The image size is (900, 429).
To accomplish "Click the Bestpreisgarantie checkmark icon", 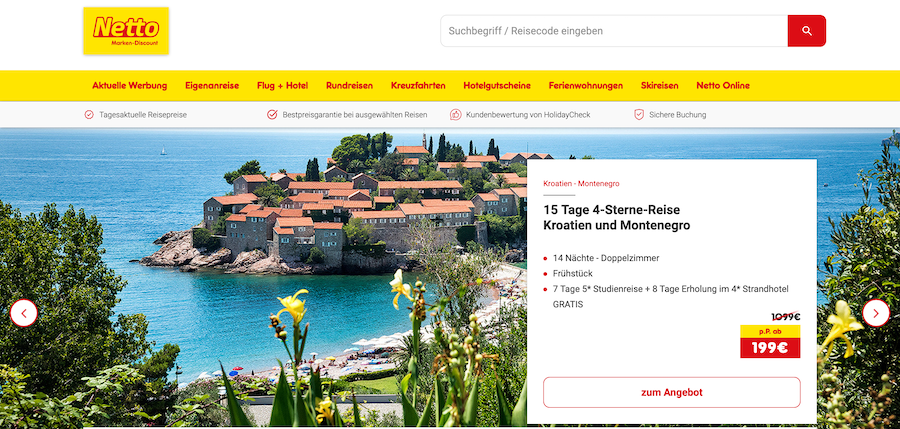I will coord(272,115).
